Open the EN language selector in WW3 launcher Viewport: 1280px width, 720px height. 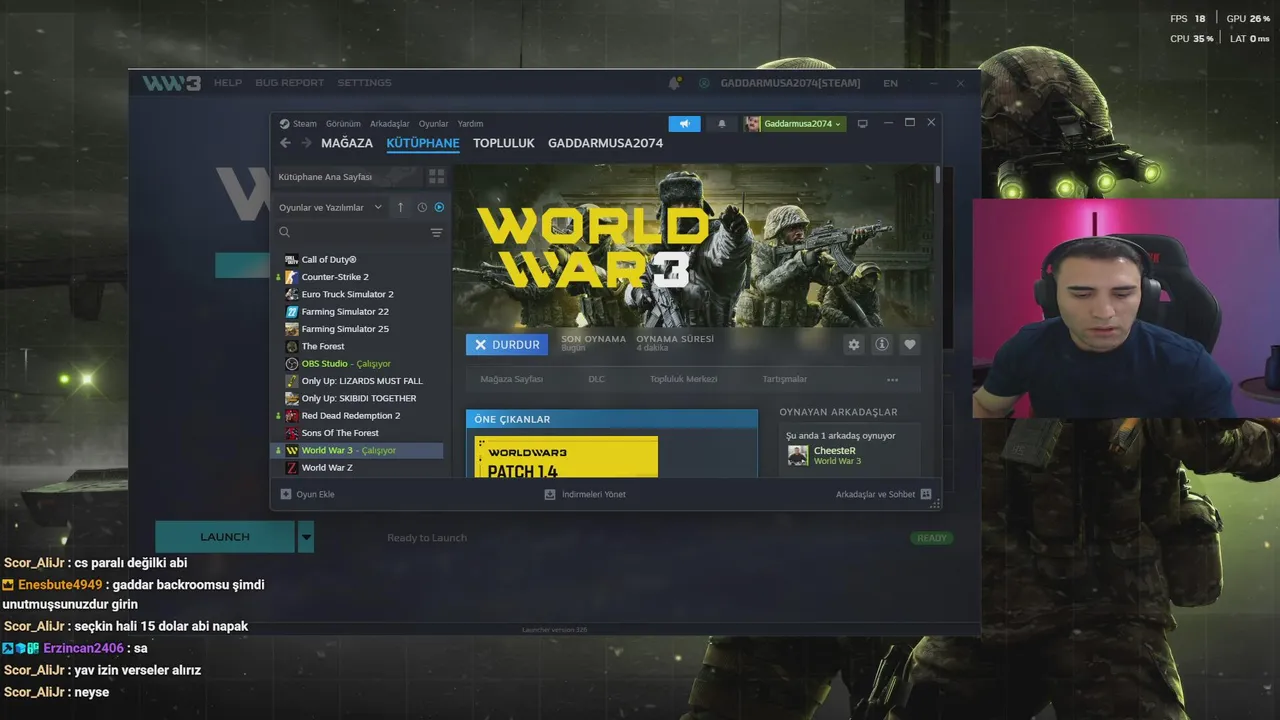click(890, 83)
